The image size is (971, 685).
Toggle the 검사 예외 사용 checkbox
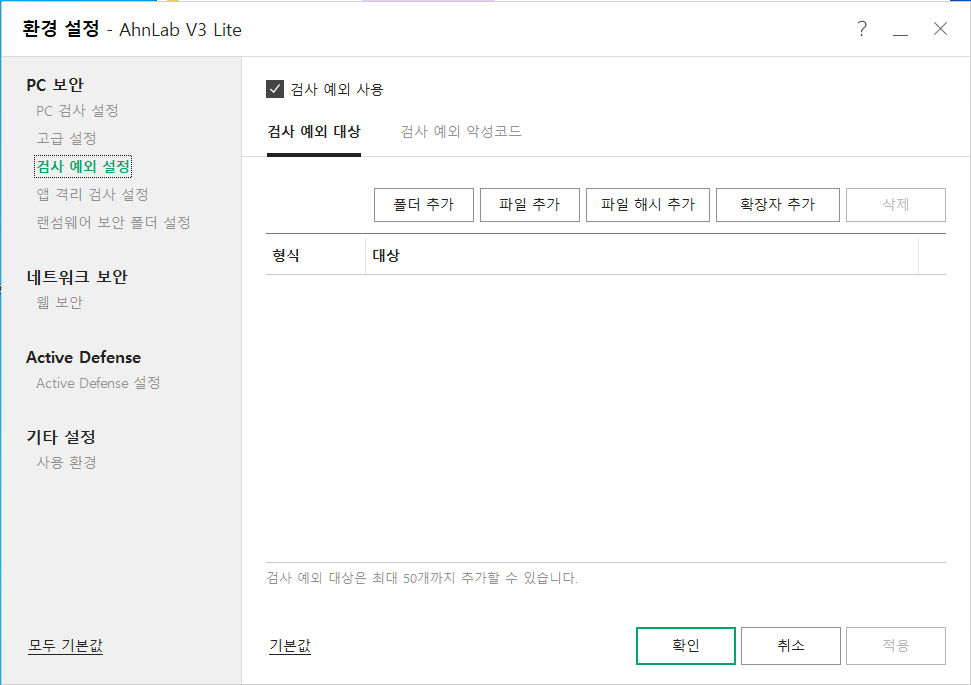[x=275, y=89]
